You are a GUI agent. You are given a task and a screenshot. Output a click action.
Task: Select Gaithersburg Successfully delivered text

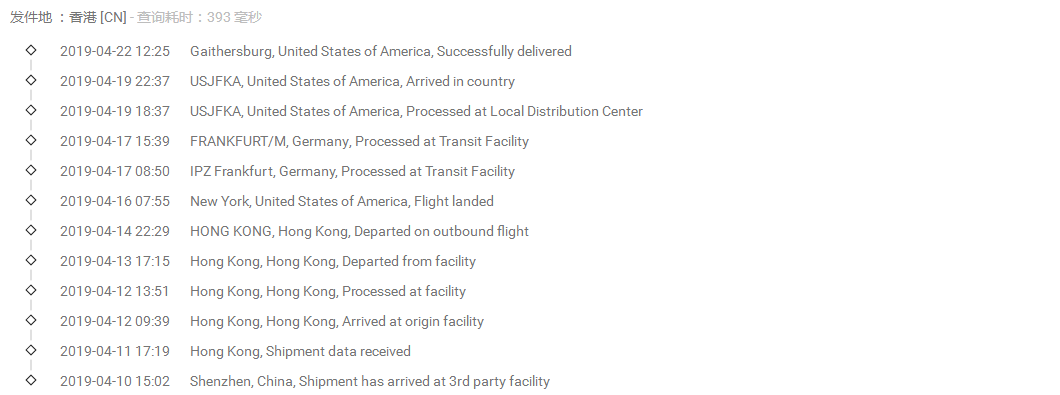381,51
